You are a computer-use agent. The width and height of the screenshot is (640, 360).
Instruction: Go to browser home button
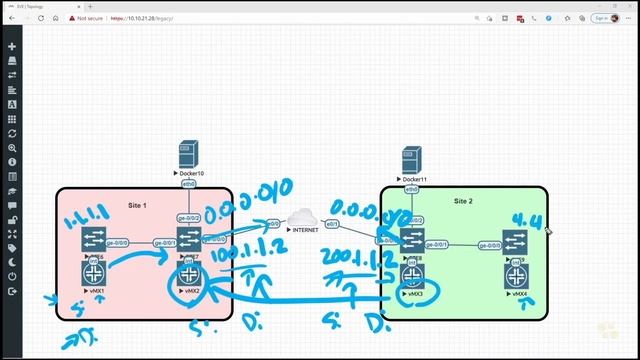(56, 18)
